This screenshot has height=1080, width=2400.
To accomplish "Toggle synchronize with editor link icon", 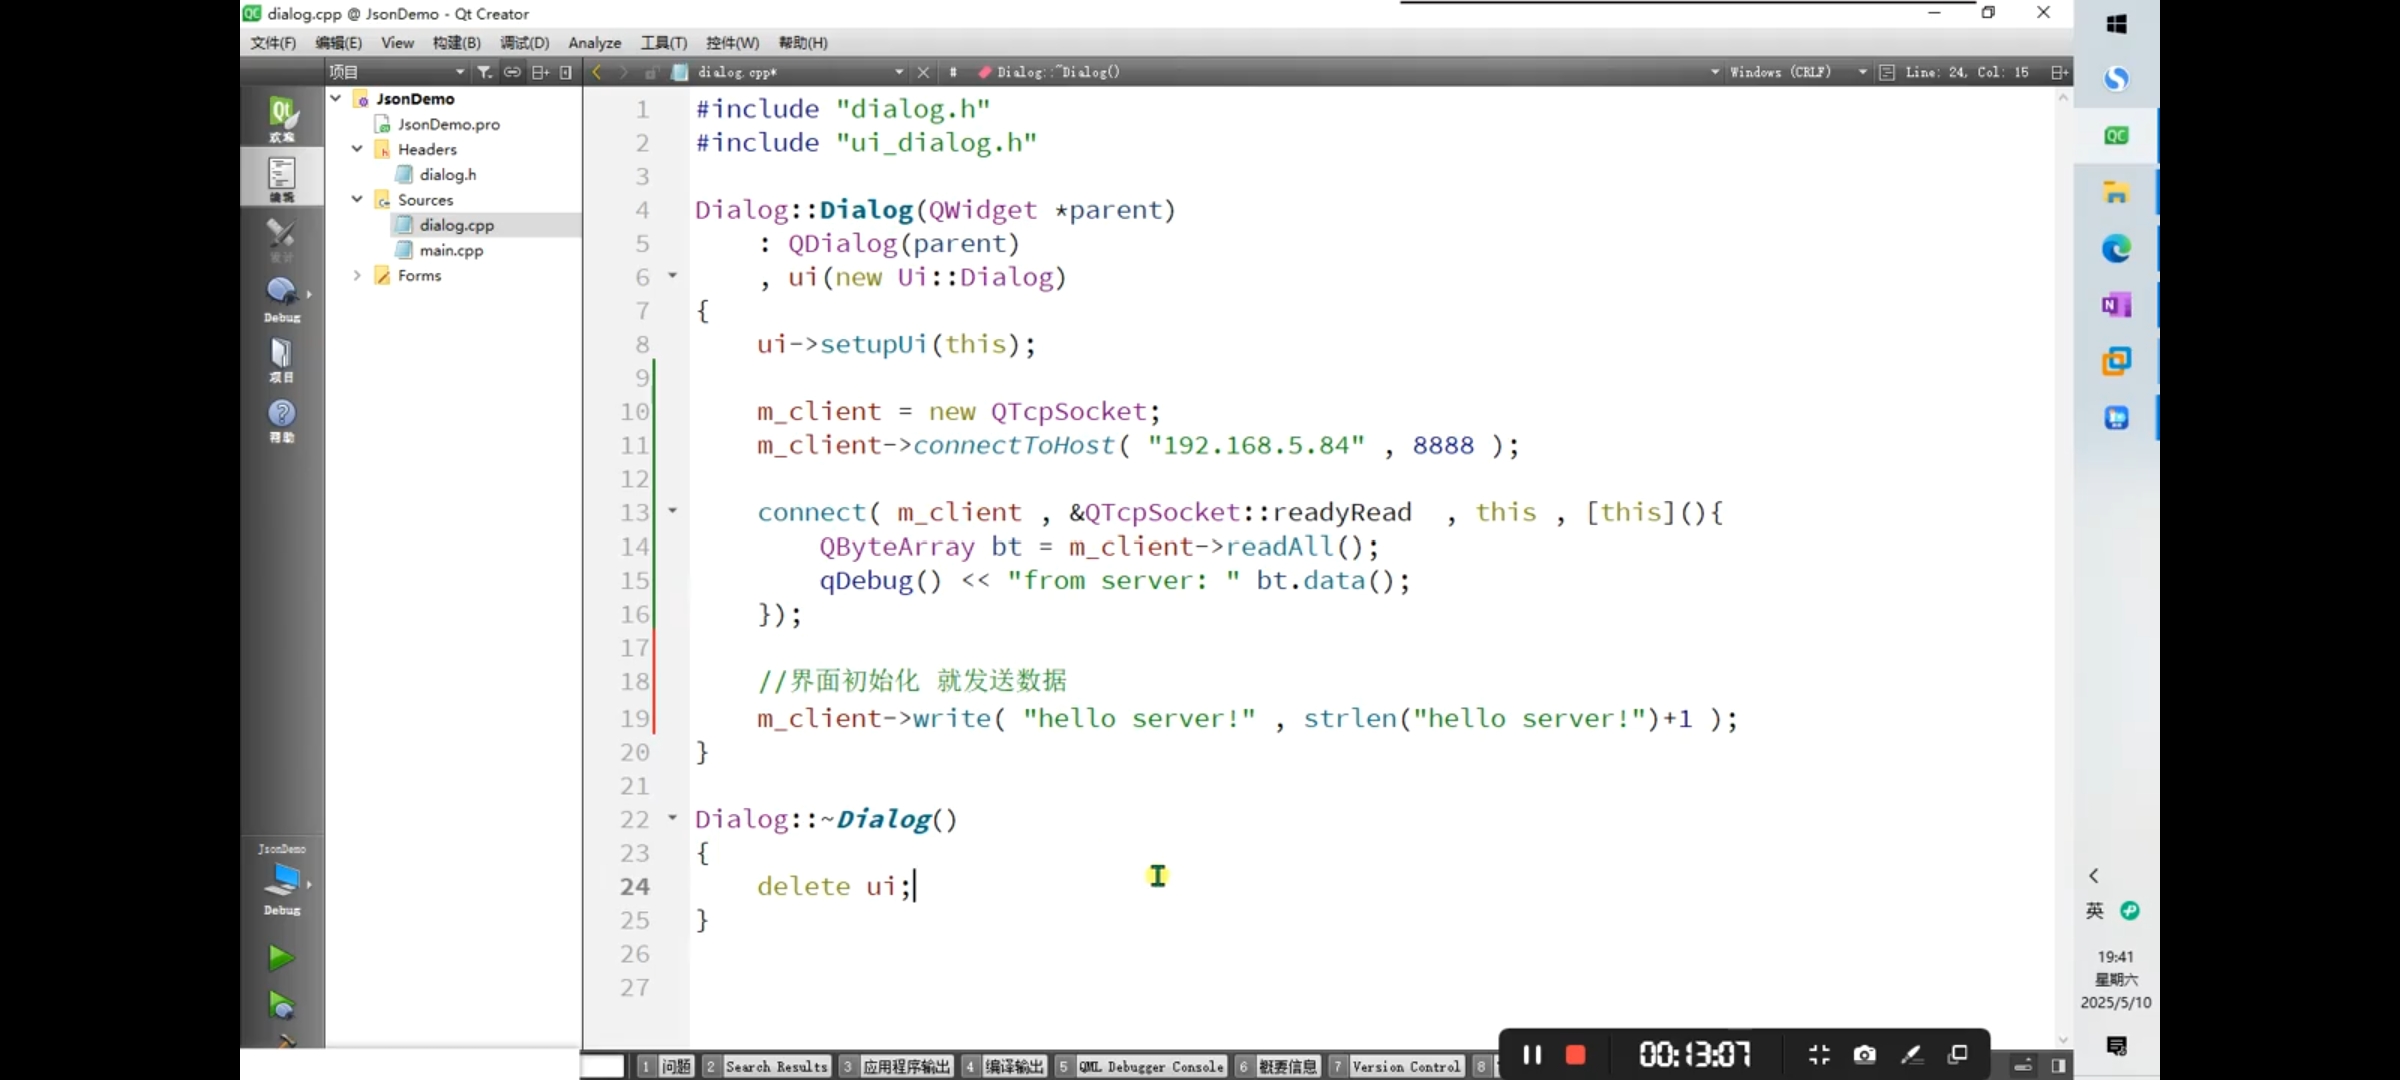I will pos(512,72).
